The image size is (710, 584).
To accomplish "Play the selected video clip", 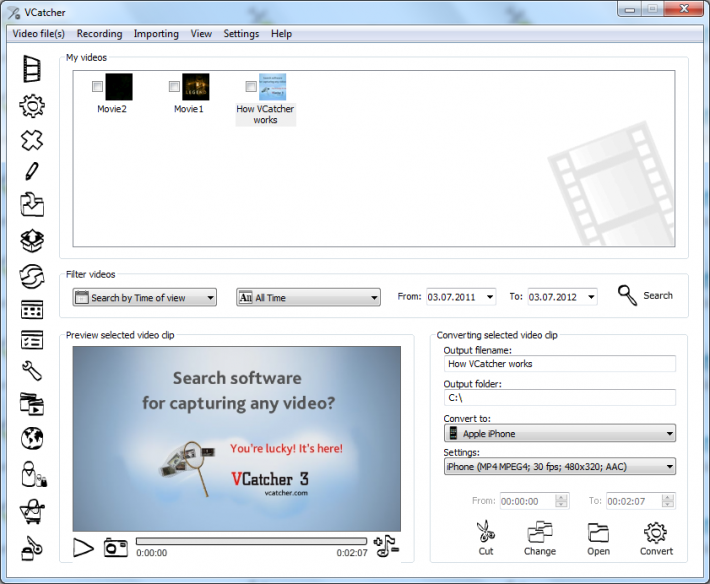I will click(x=83, y=548).
